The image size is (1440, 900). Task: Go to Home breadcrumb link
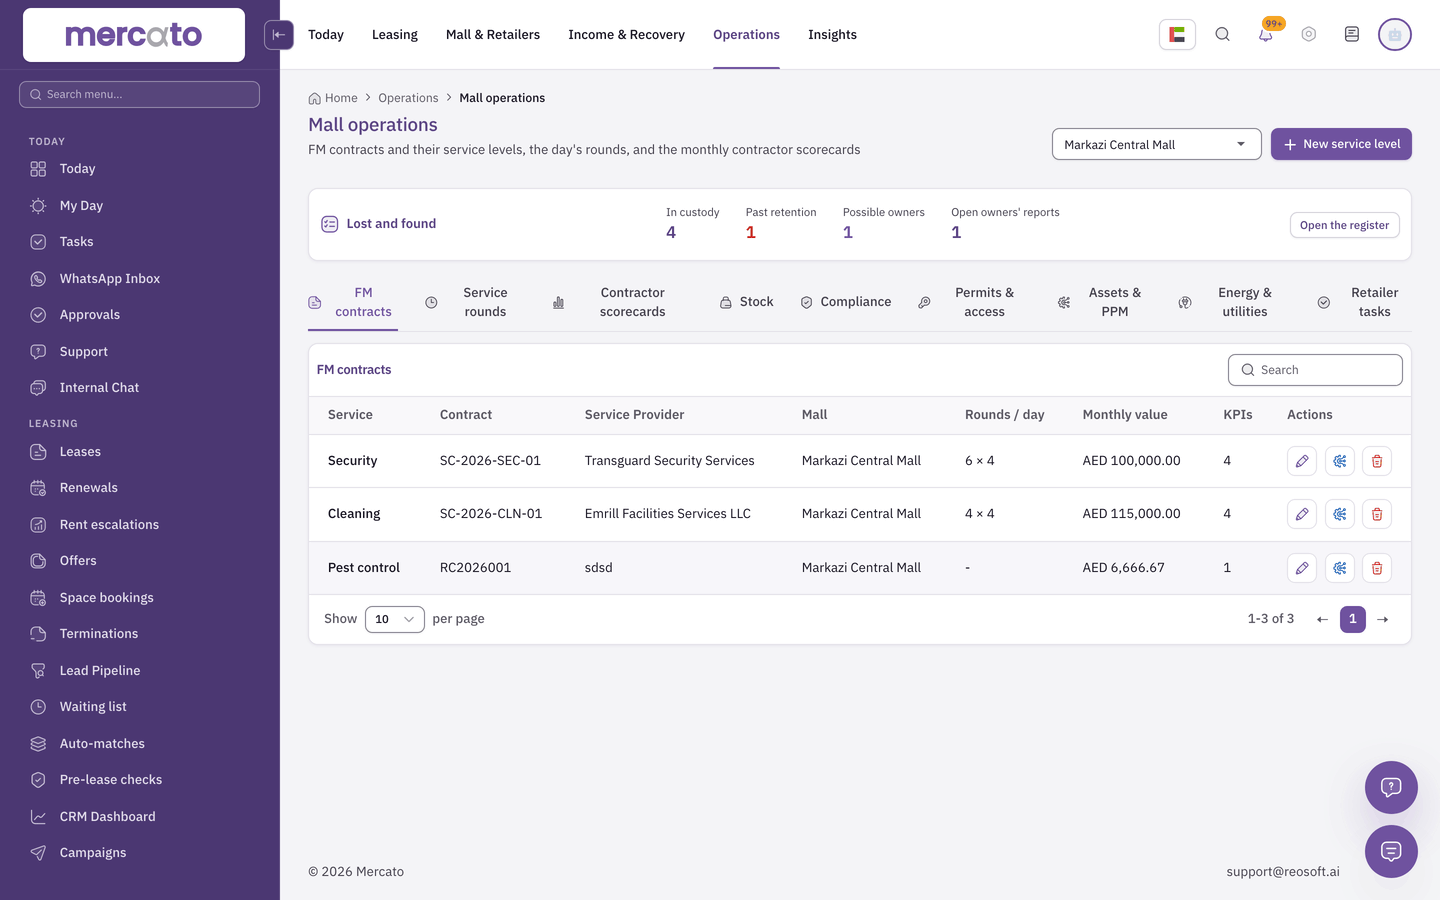click(x=333, y=98)
